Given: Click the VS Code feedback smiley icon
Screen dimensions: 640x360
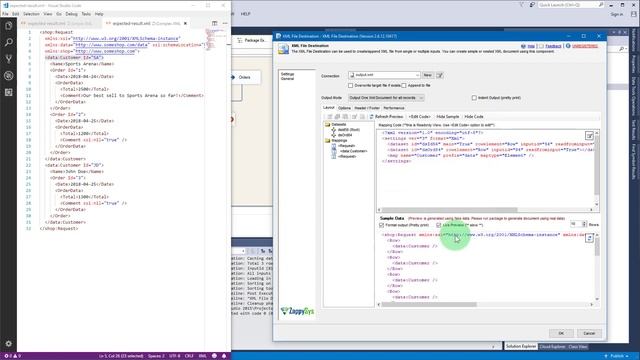Looking at the screenshot, I should pyautogui.click(x=214, y=356).
